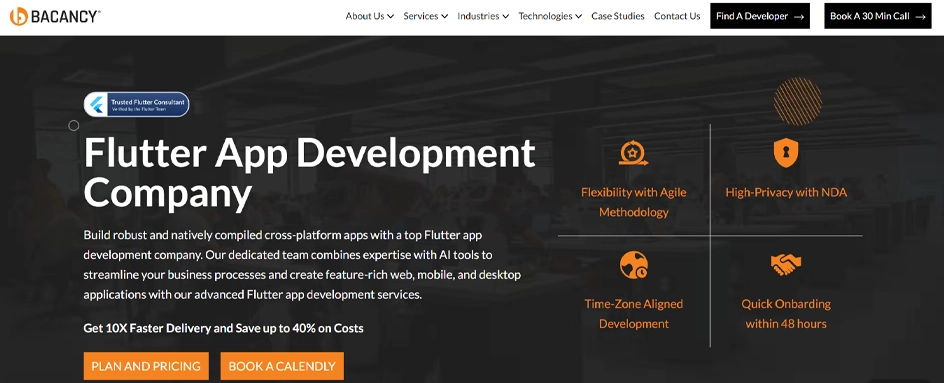The width and height of the screenshot is (944, 383).
Task: Click 'Flutter App Development Company' heading
Action: coord(309,173)
